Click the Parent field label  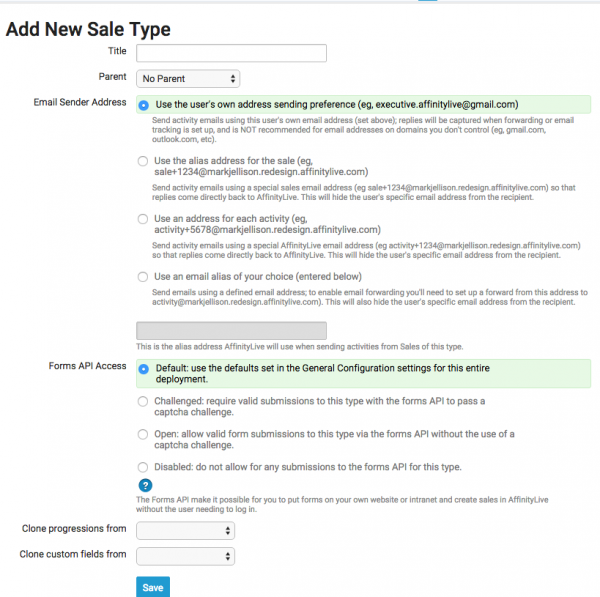click(x=112, y=76)
